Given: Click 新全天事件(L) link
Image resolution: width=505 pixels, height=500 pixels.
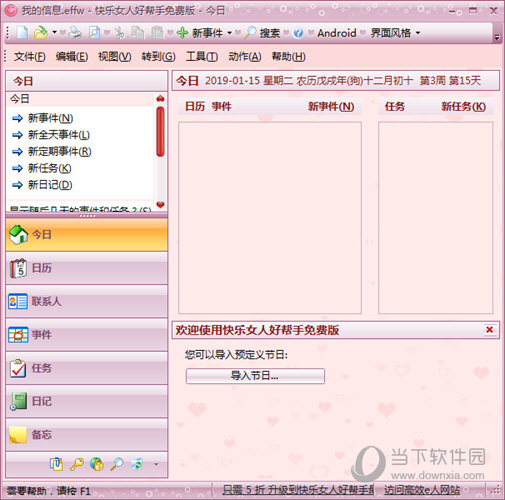Looking at the screenshot, I should point(59,135).
